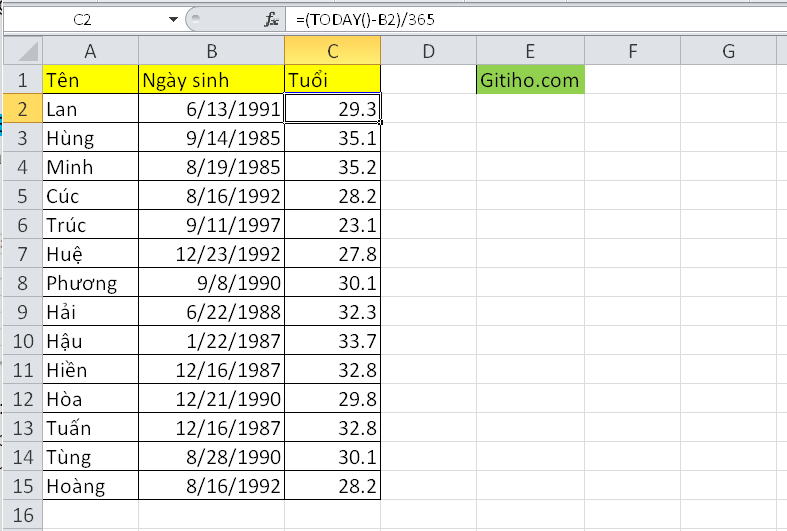Select the age cell 33.7

pos(332,341)
